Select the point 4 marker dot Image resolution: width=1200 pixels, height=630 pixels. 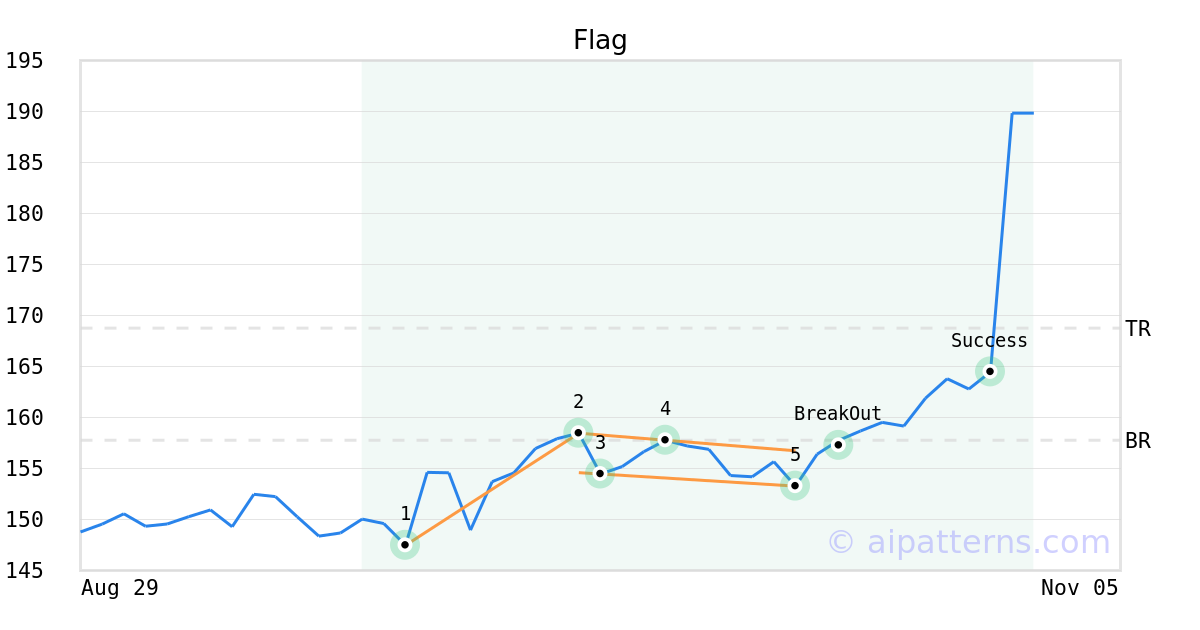click(x=665, y=439)
